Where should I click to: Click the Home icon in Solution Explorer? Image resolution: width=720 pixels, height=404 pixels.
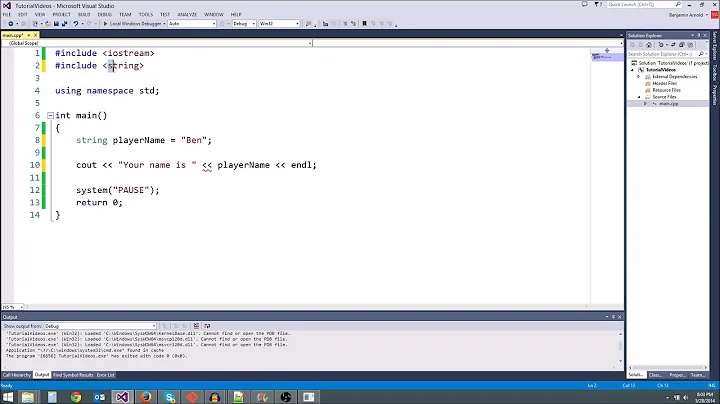(x=649, y=45)
